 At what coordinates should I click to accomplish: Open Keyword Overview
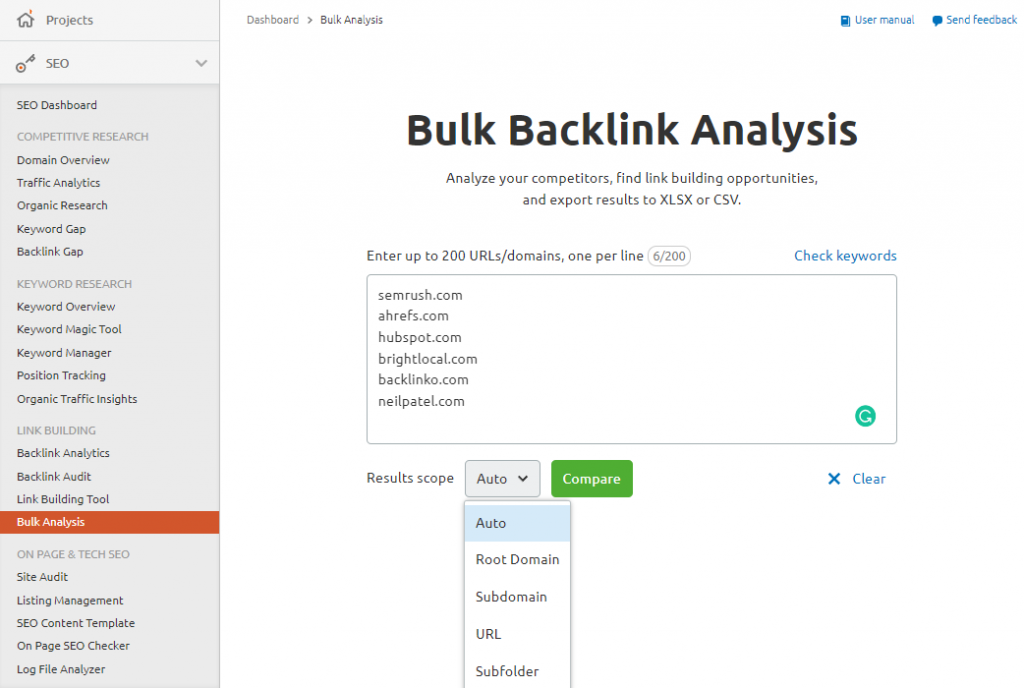(66, 307)
